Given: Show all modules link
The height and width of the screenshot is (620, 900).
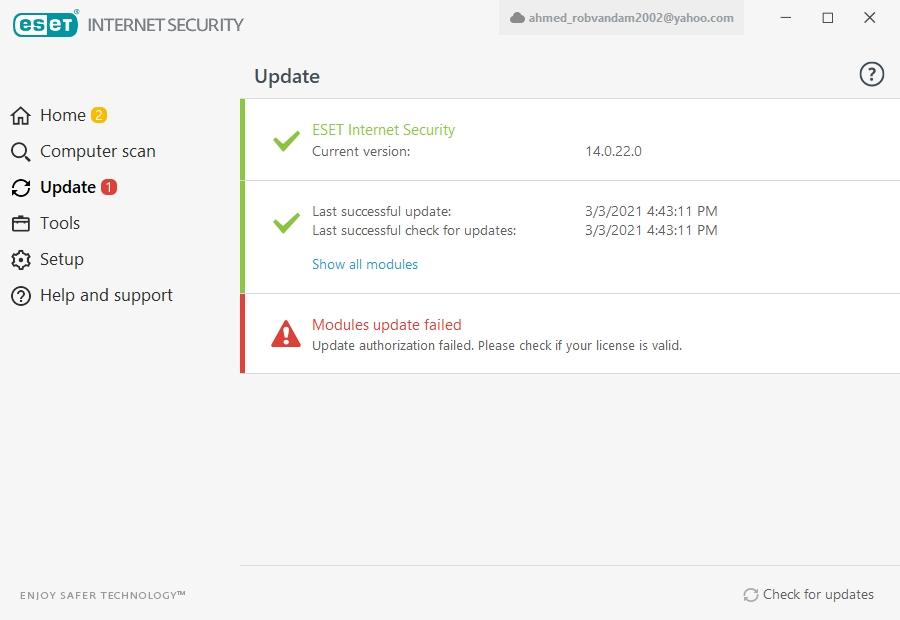Looking at the screenshot, I should [365, 264].
